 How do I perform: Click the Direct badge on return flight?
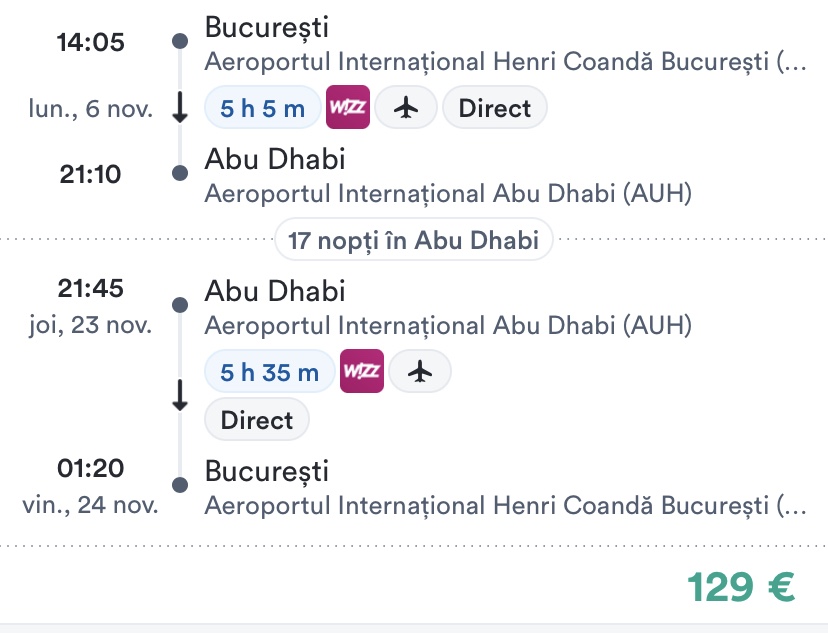tap(257, 420)
